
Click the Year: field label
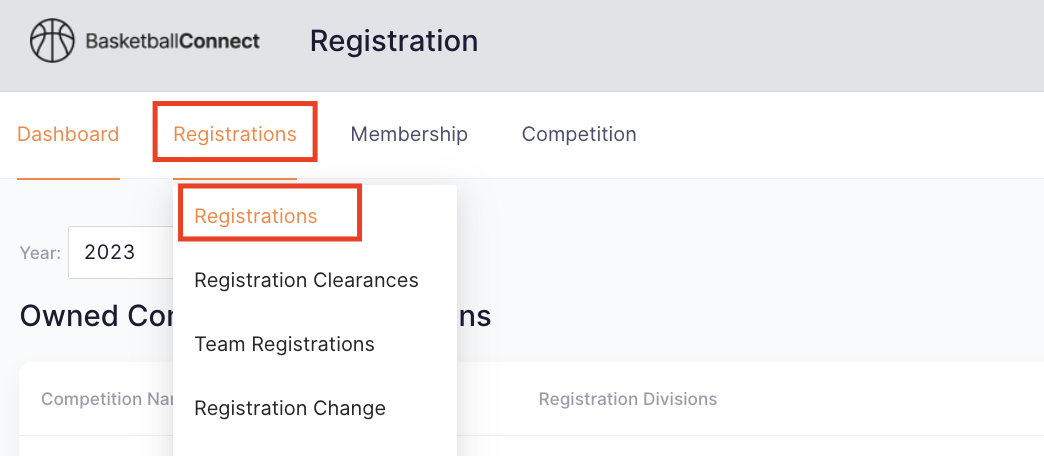pyautogui.click(x=40, y=253)
